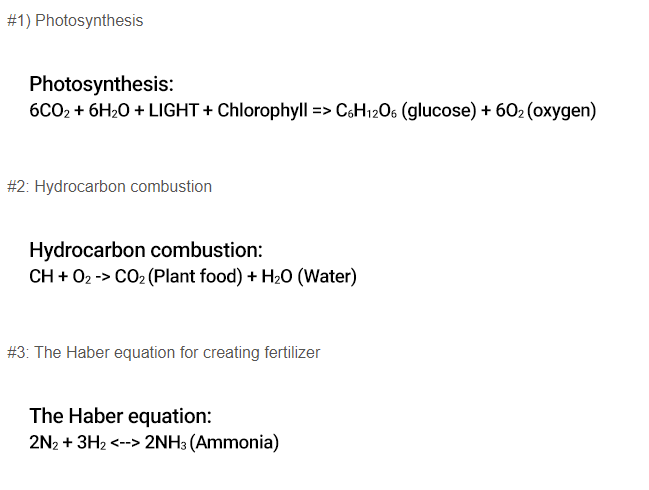
Task: Click the 'CH' term in combustion equation
Action: 41,276
